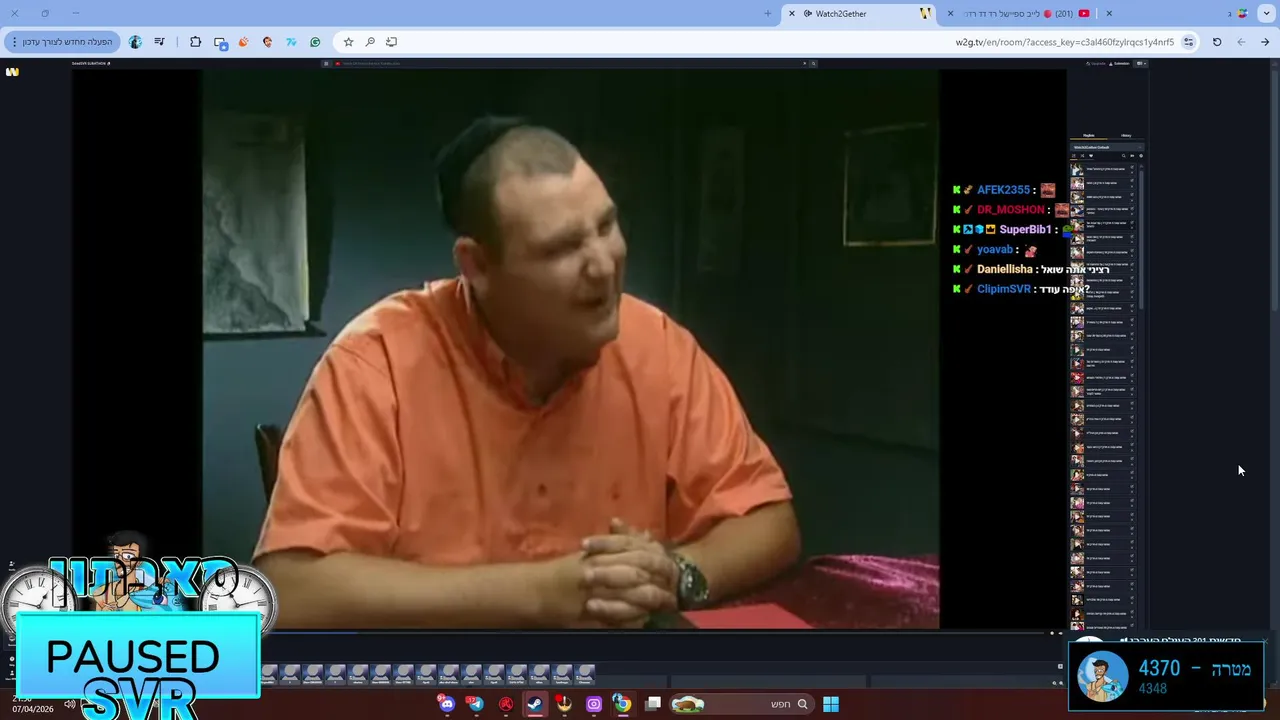Click the paused video player frame
Image resolution: width=1280 pixels, height=720 pixels.
pyautogui.click(x=570, y=349)
